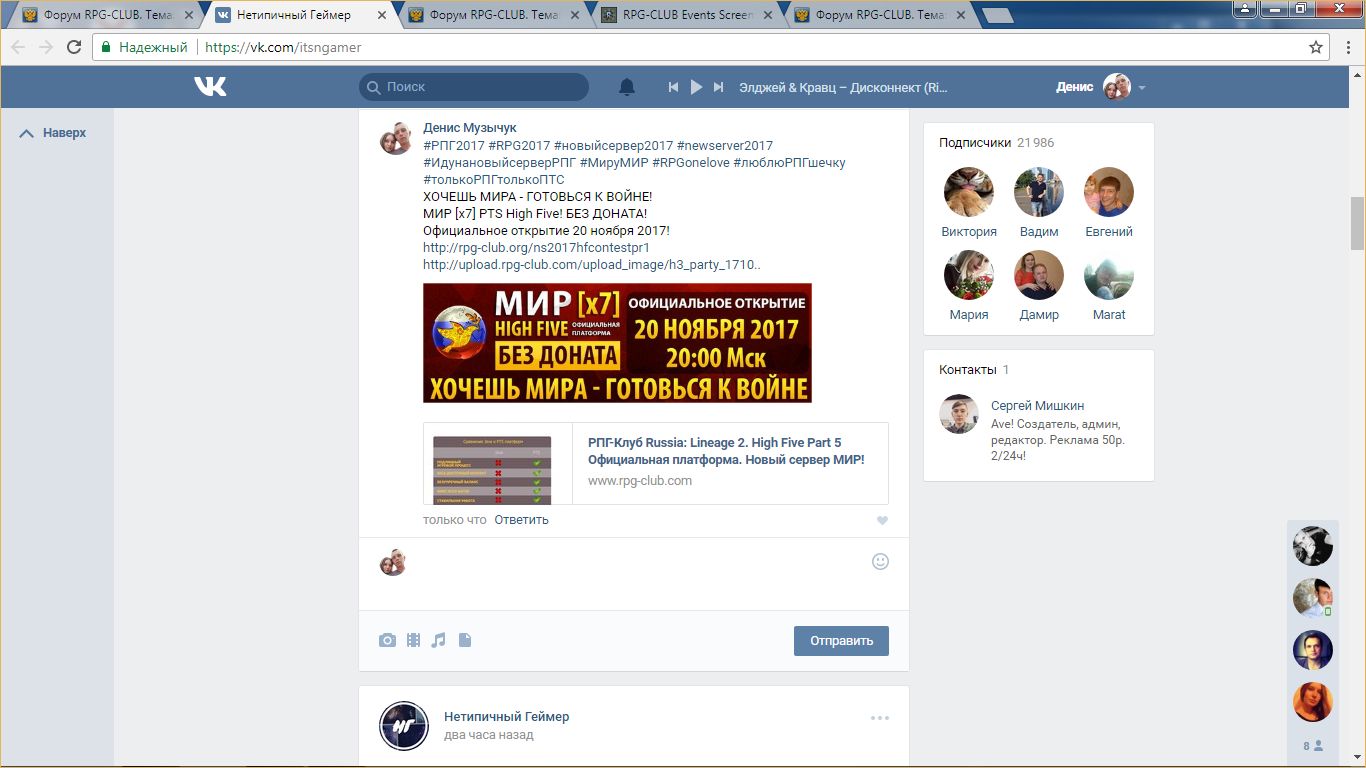Open the current track title Элджей & Кравц
Screen dimensions: 1366x768
point(843,87)
